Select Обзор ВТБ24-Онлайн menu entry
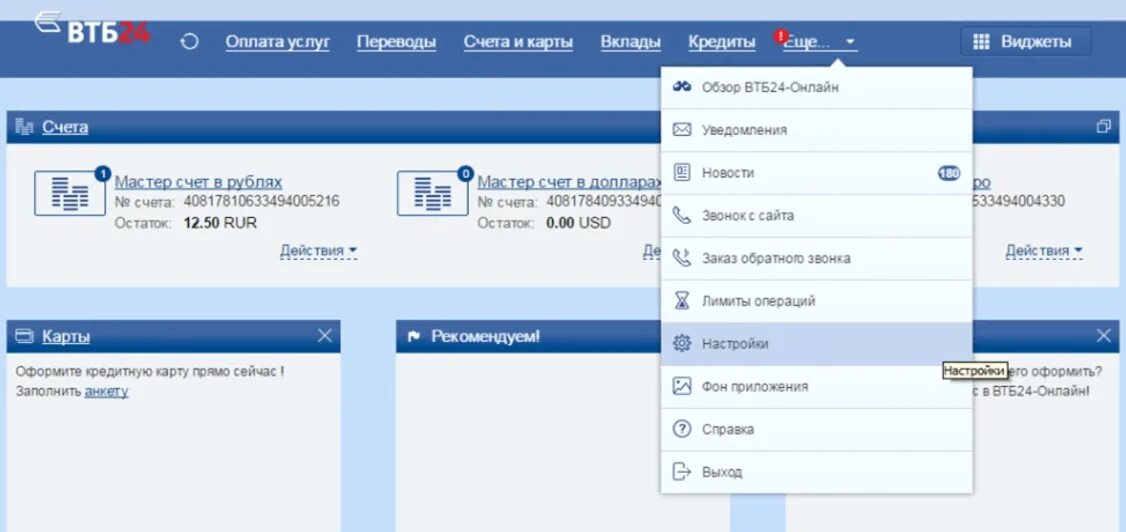The width and height of the screenshot is (1126, 532). click(816, 88)
